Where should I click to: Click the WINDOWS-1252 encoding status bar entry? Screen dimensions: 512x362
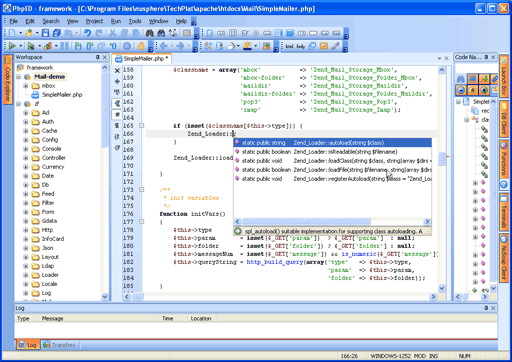(x=390, y=356)
